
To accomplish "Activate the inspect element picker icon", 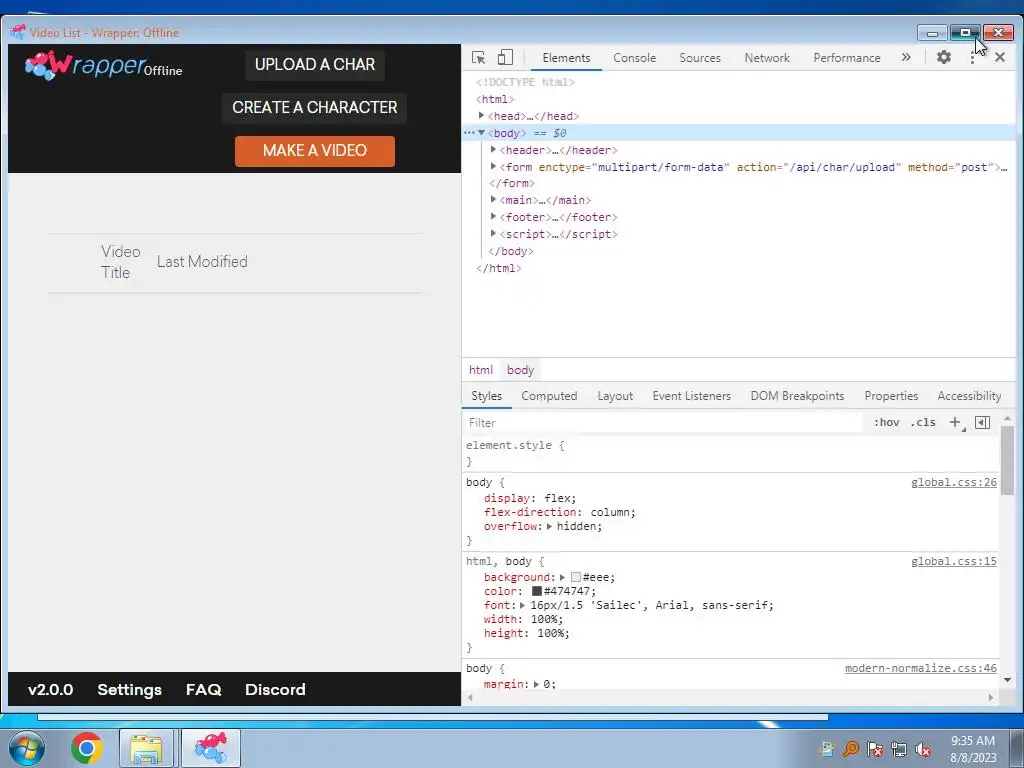I will click(478, 57).
